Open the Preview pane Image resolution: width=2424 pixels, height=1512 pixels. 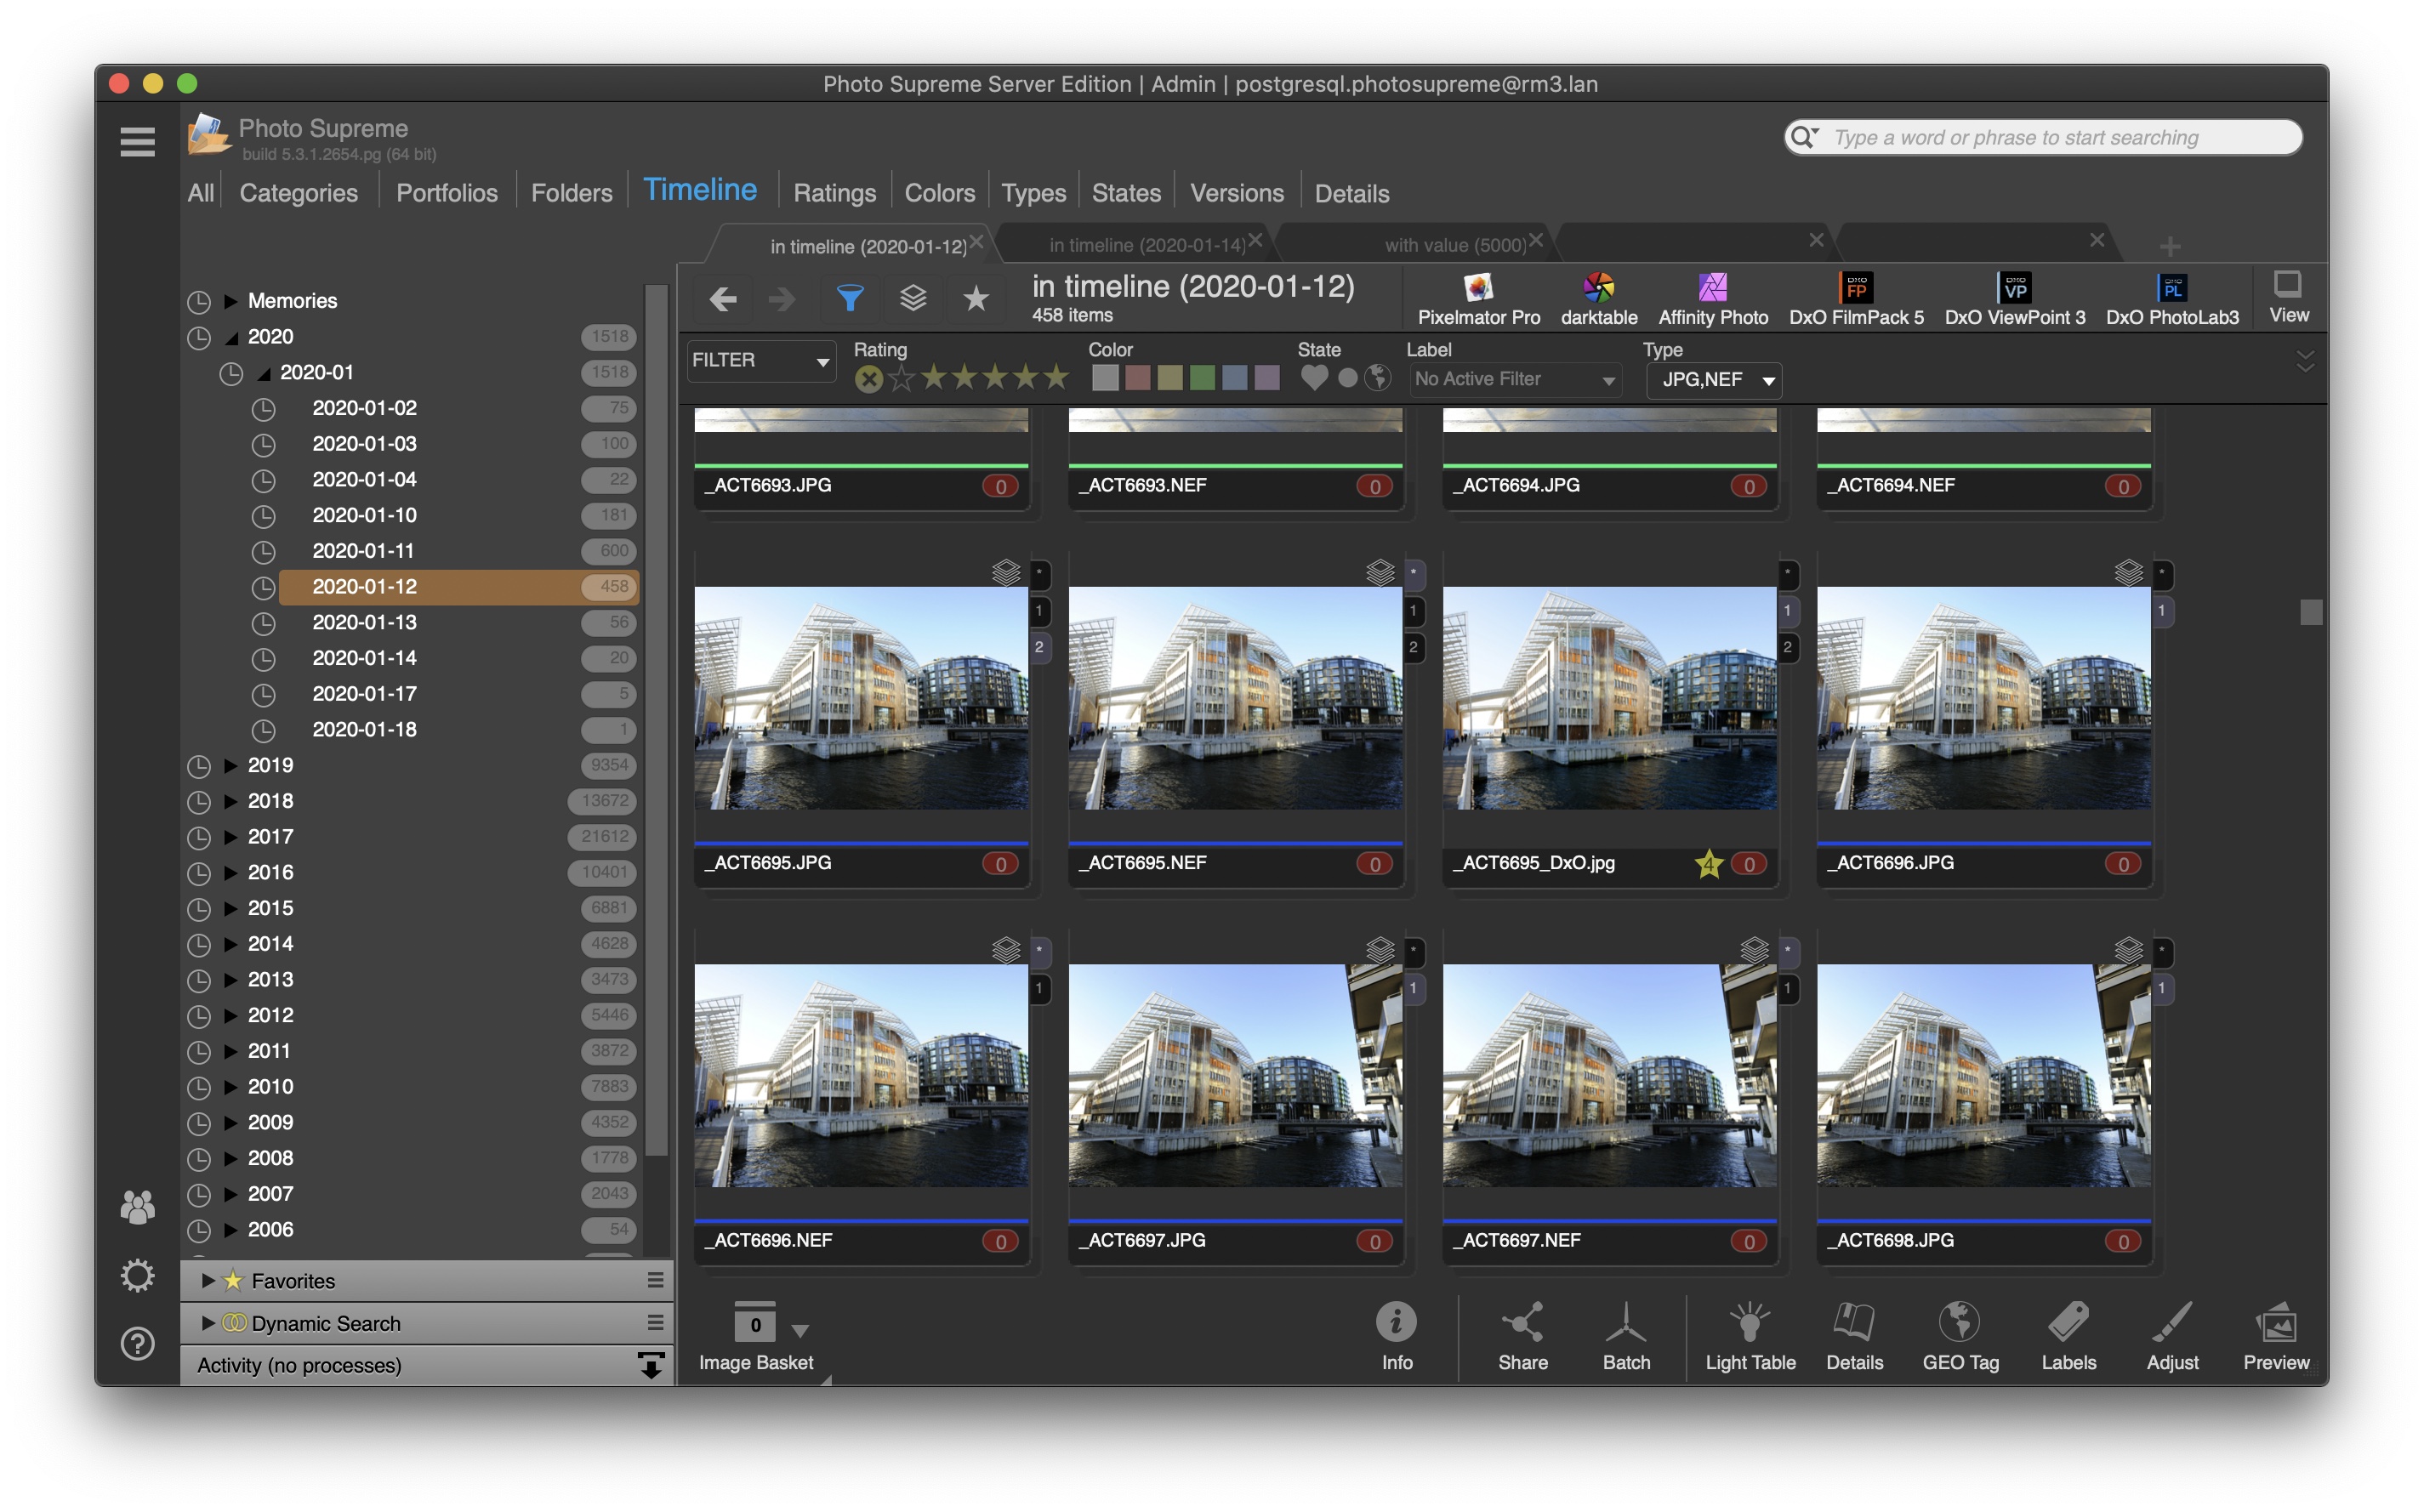[2276, 1337]
